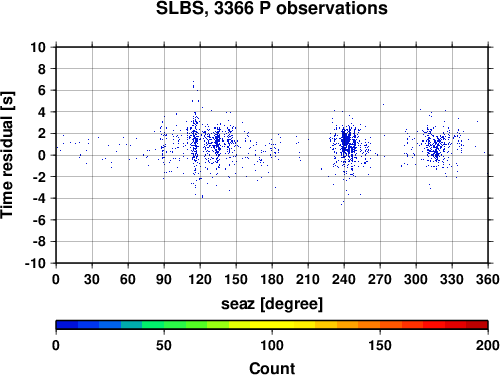Select the dark blue colorbar segment near 0
This screenshot has width=500, height=375.
pyautogui.click(x=67, y=325)
